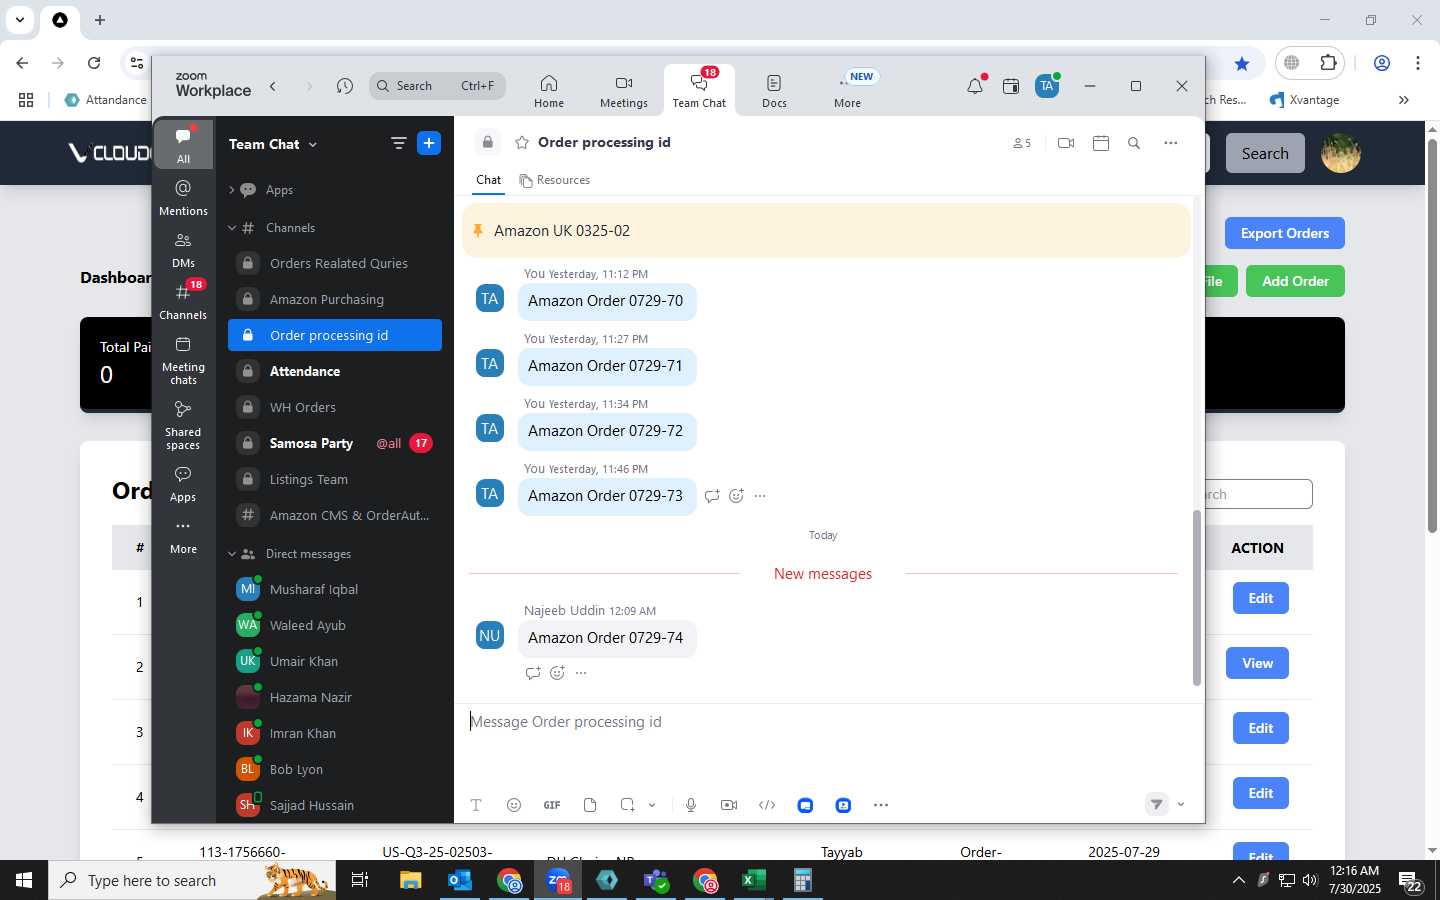Click the message input field
Image resolution: width=1440 pixels, height=900 pixels.
click(x=828, y=722)
